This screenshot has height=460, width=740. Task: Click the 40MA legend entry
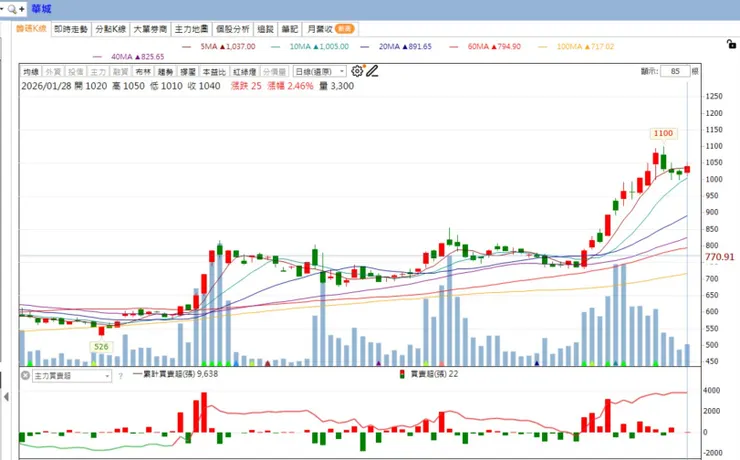[x=128, y=57]
